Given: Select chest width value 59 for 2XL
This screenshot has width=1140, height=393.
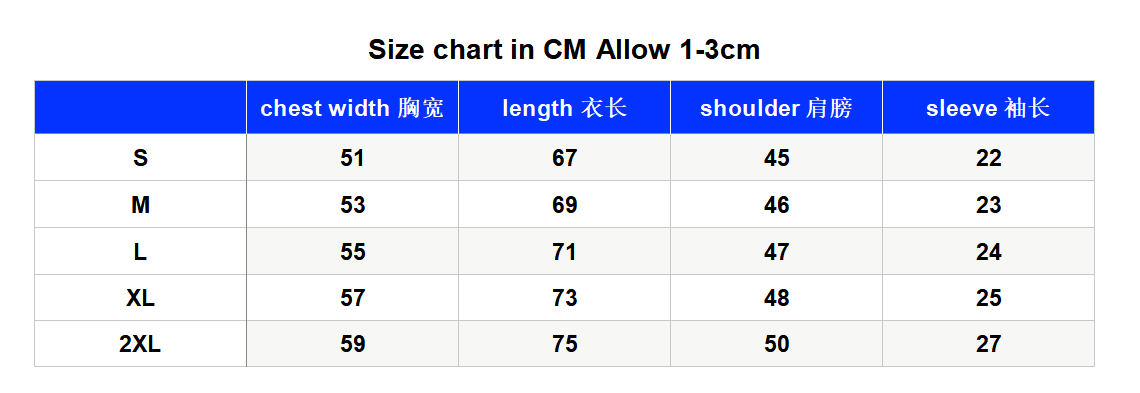Looking at the screenshot, I should click(x=353, y=344).
